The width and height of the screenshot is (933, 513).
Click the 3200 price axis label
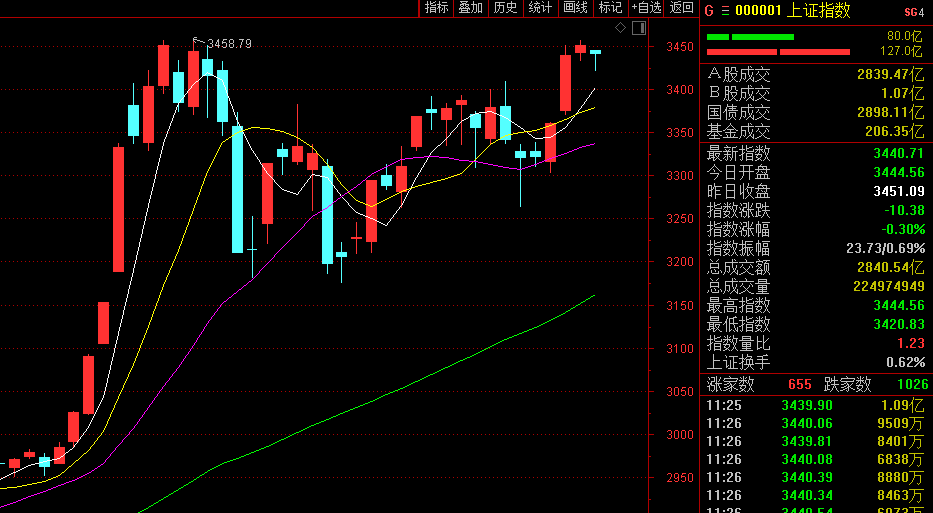click(x=680, y=262)
